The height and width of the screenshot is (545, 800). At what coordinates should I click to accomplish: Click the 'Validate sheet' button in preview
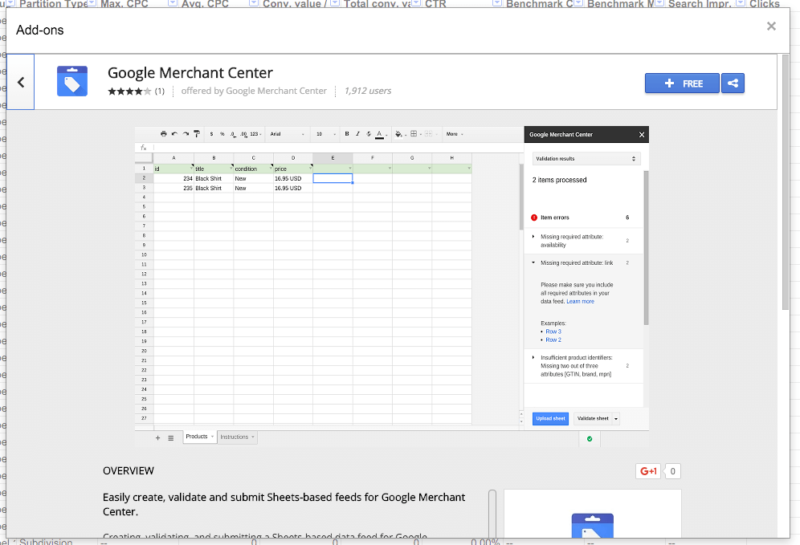click(592, 418)
